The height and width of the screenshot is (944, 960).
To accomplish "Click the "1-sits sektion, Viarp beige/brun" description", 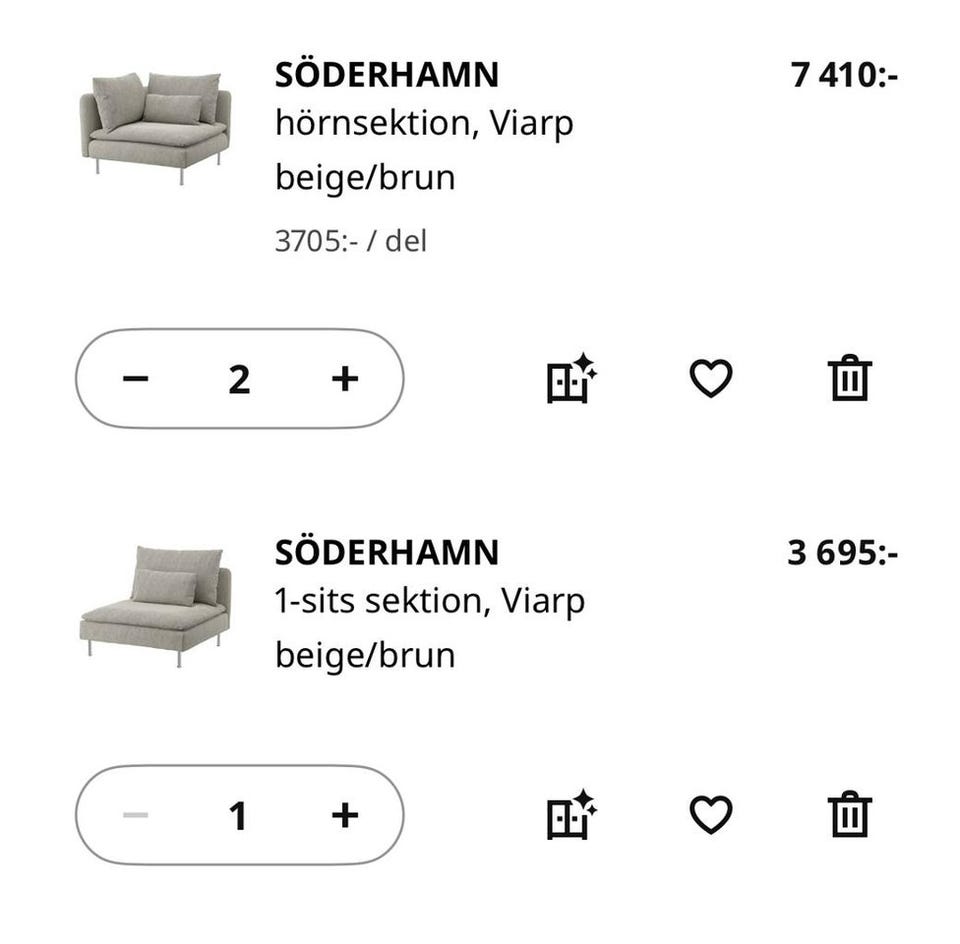I will point(429,628).
